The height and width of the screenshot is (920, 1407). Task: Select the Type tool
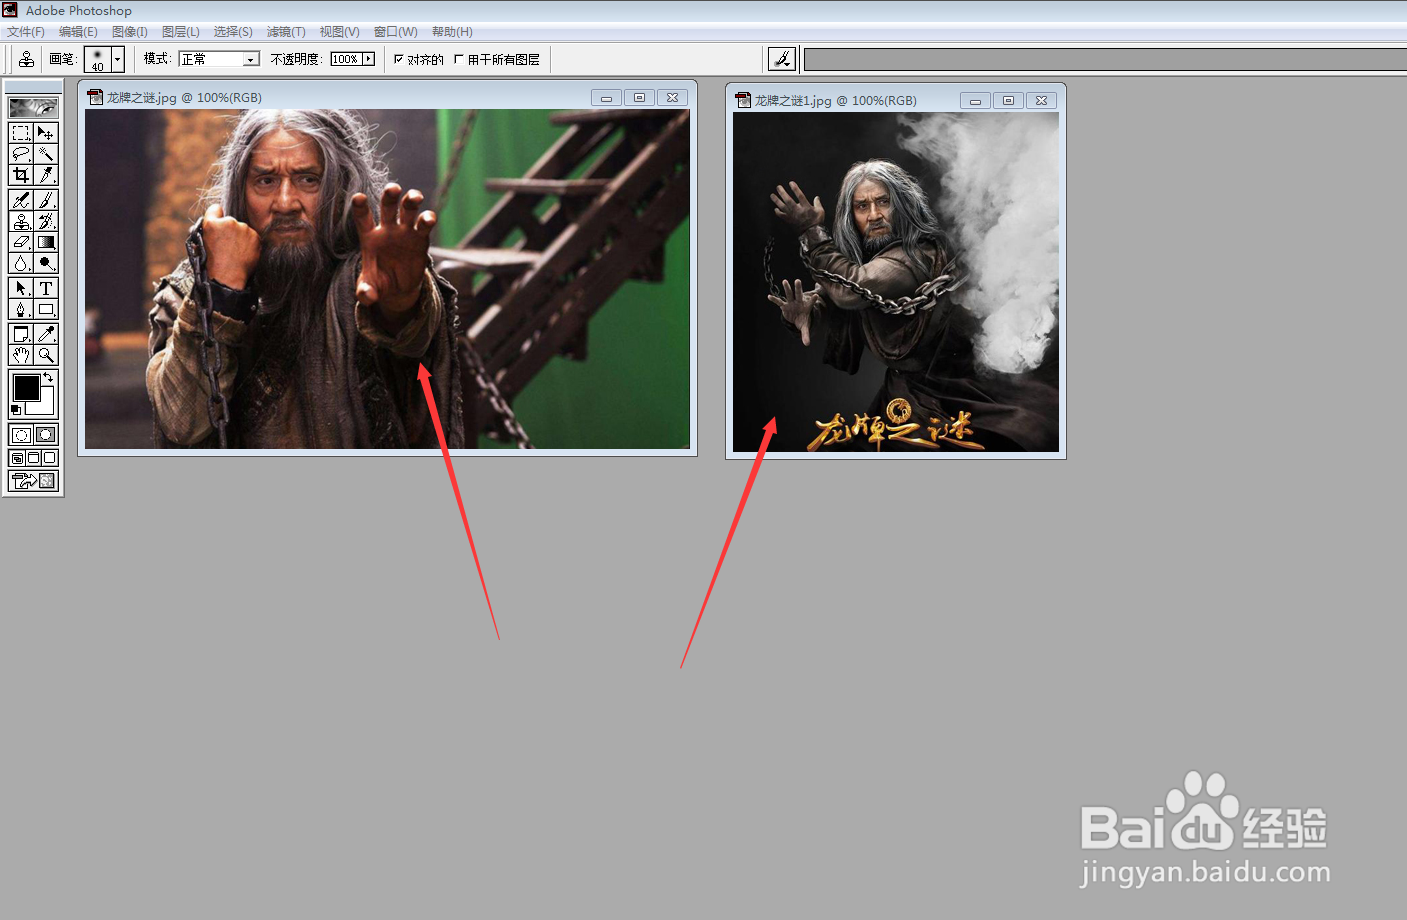tap(46, 288)
